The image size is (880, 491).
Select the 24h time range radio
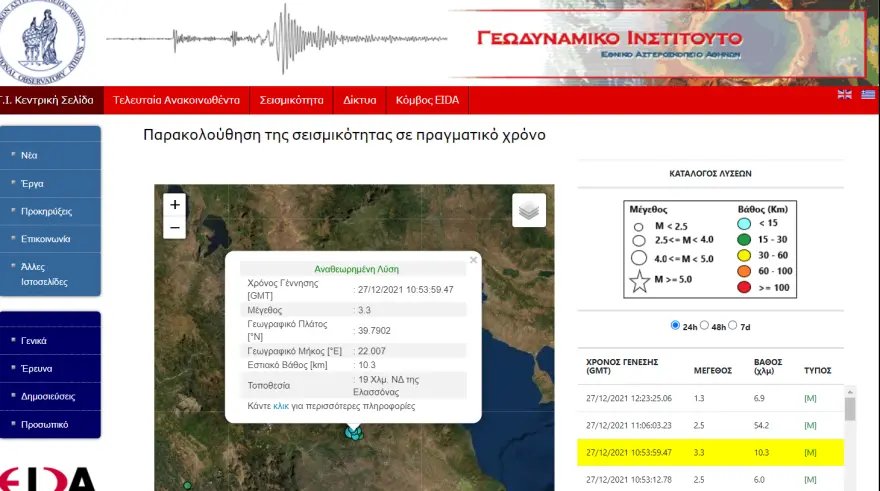coord(676,326)
